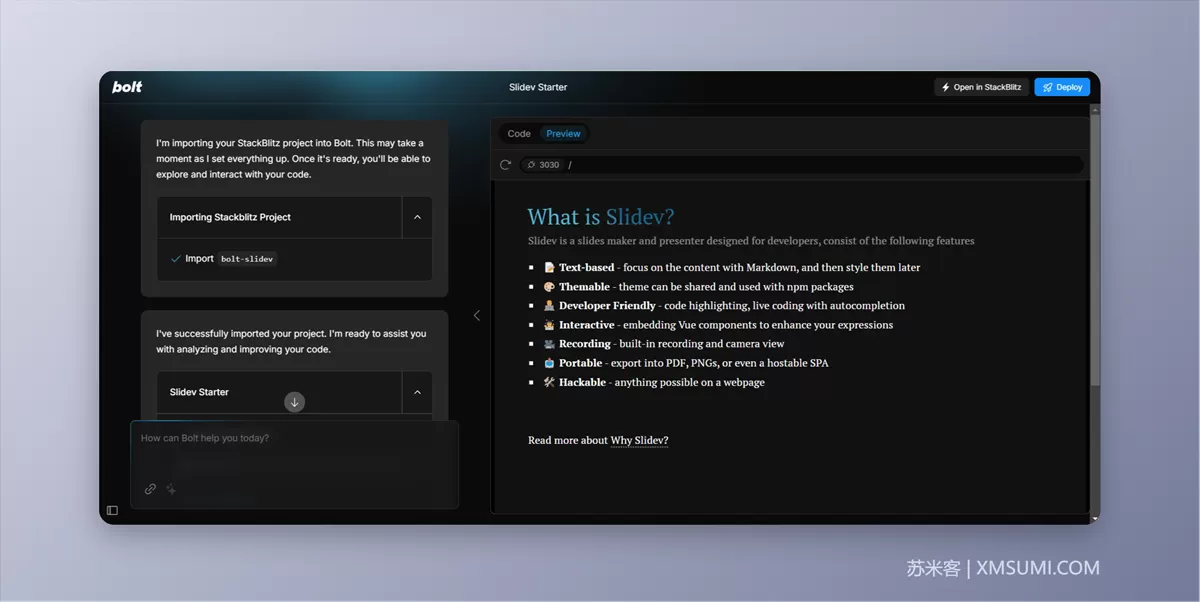Collapse the Importing Stackblitz Project section
This screenshot has width=1200, height=602.
417,217
